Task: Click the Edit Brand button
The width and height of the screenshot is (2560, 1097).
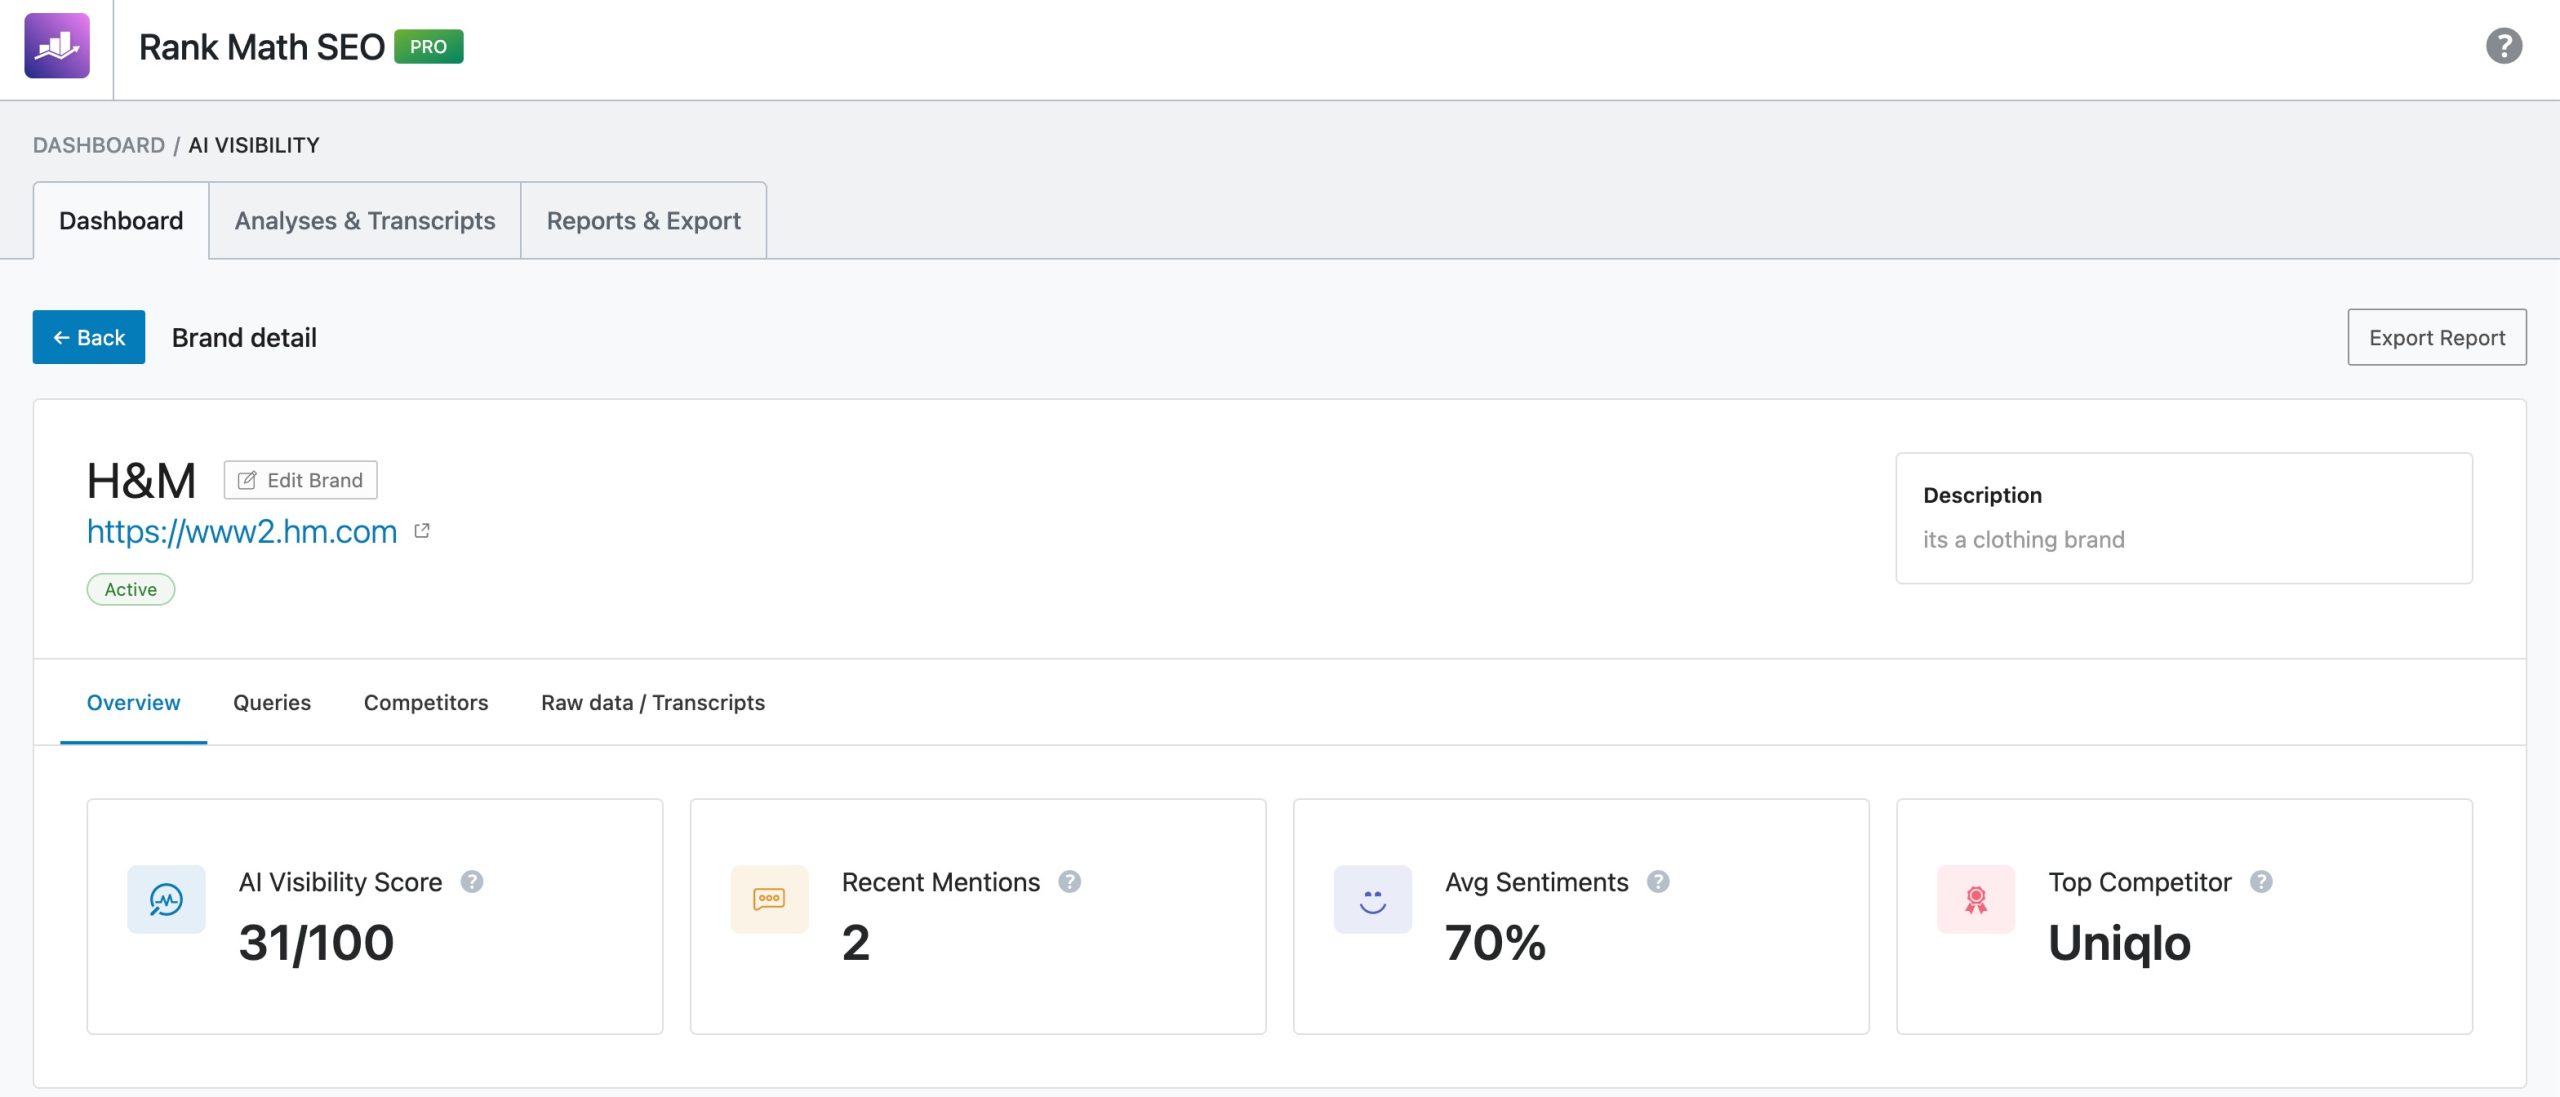Action: point(301,480)
